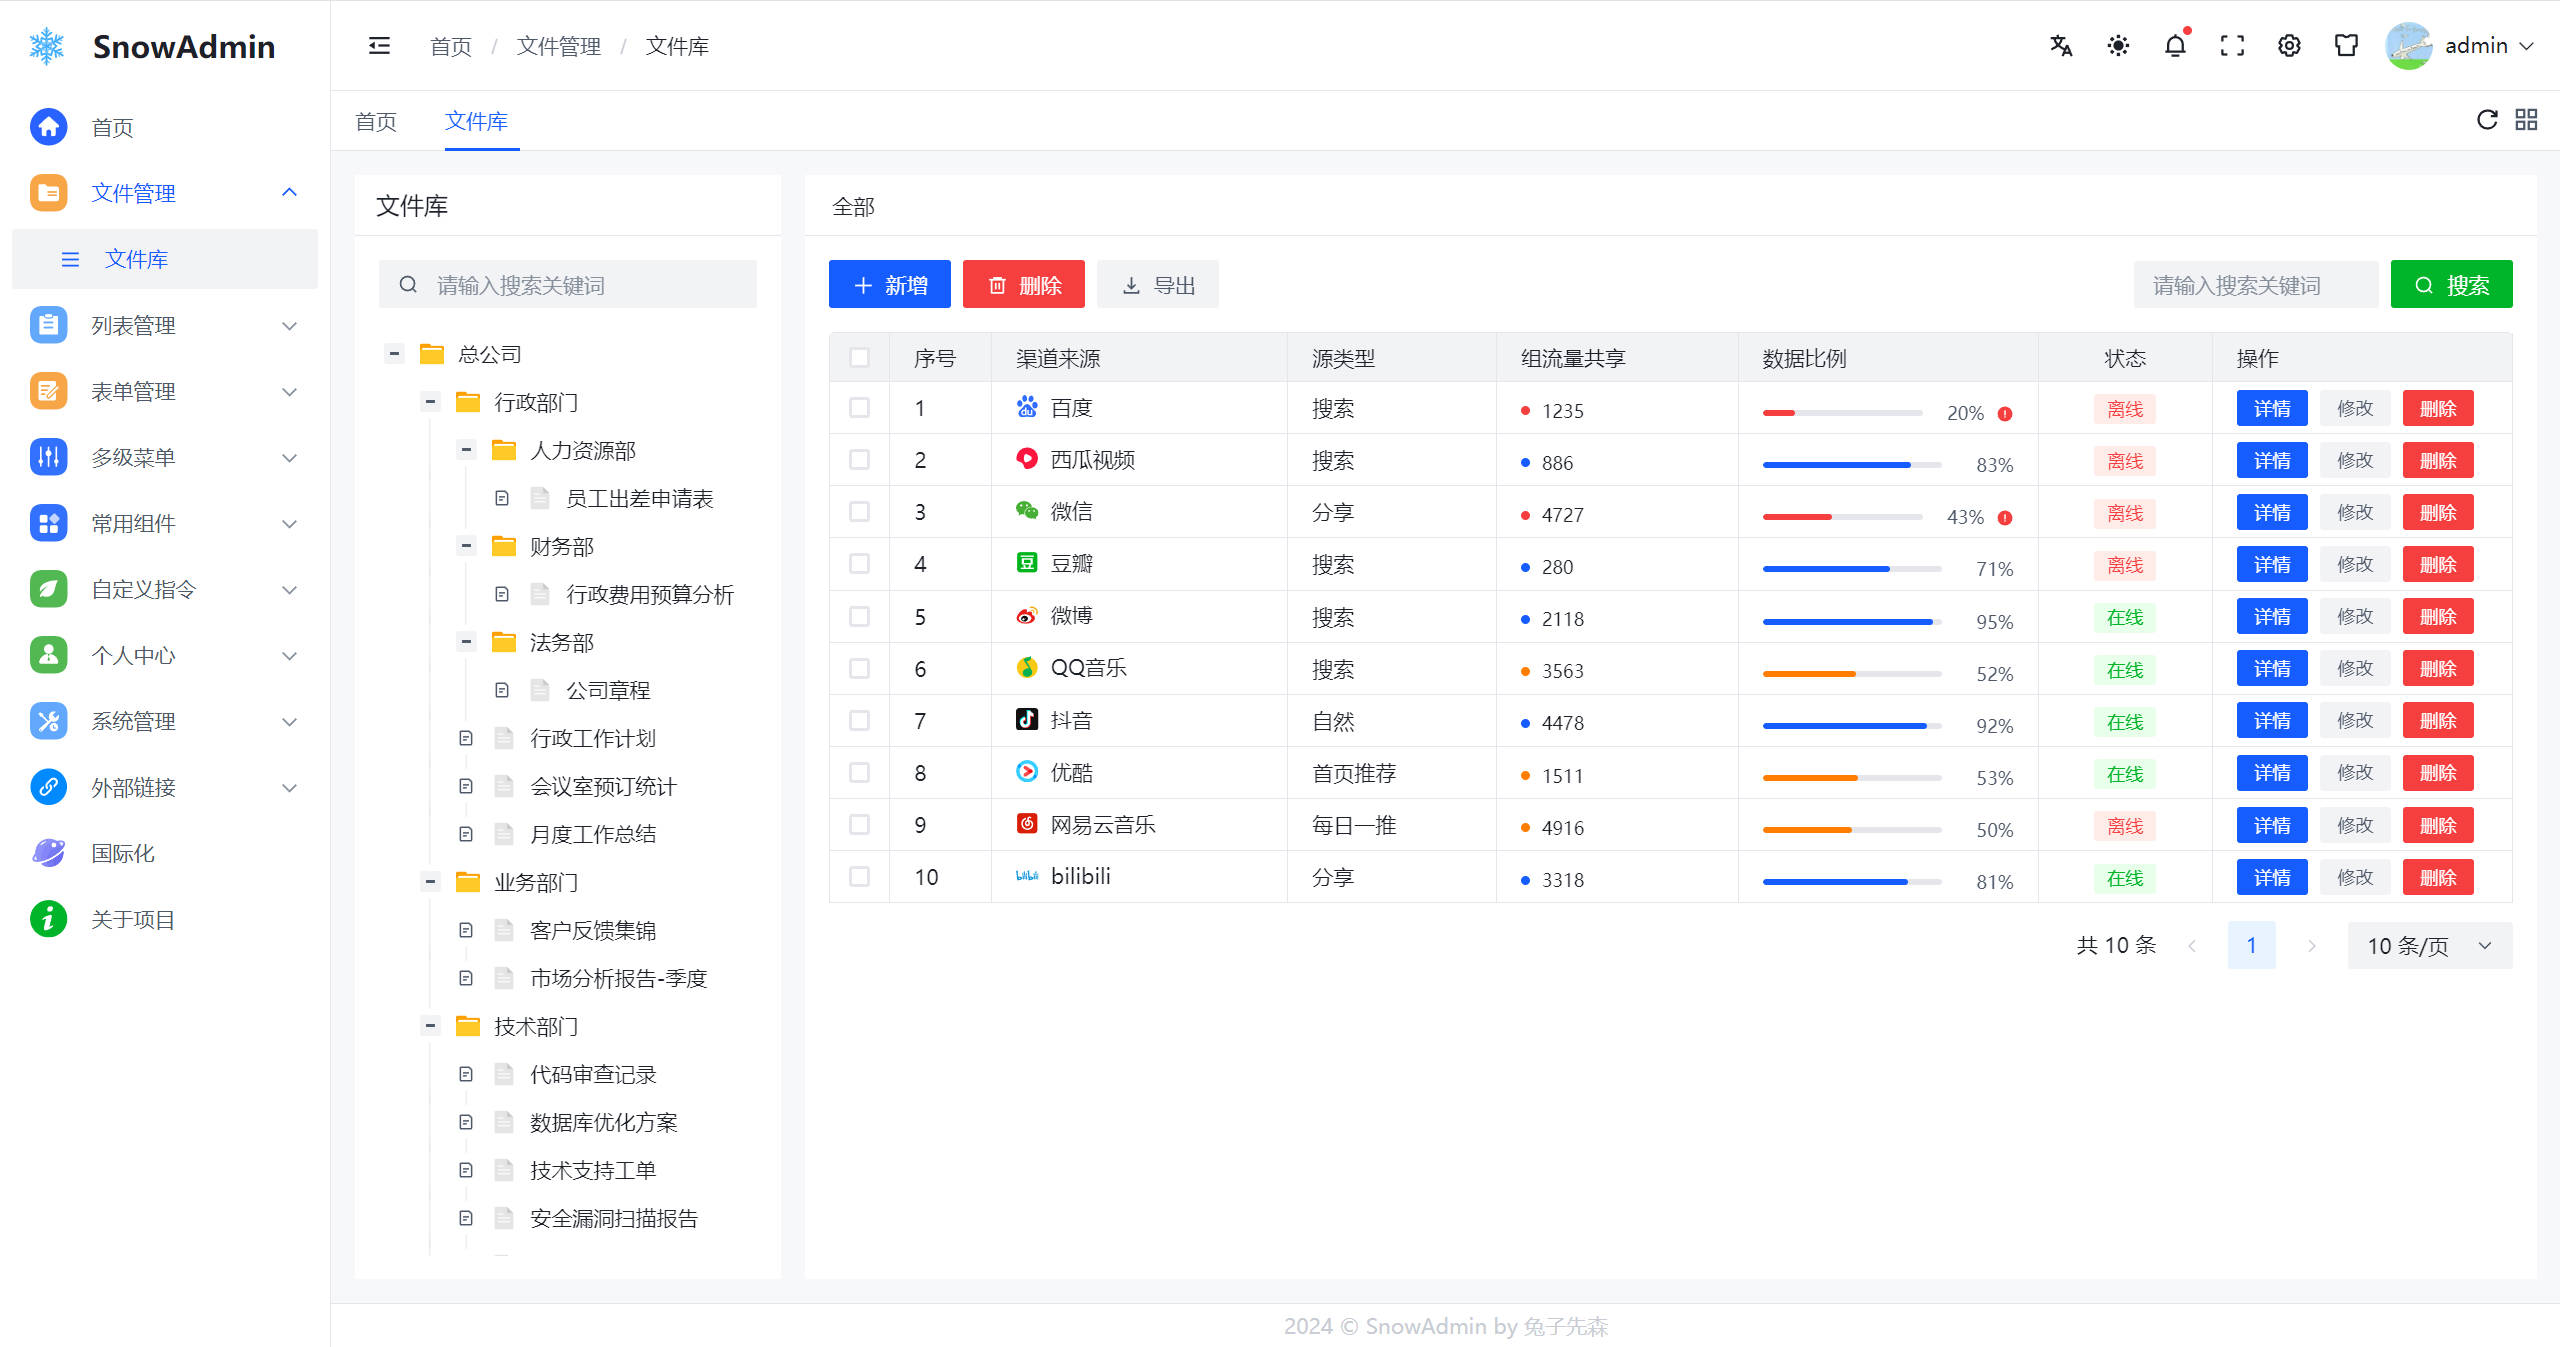The image size is (2560, 1347).
Task: Click 修改 for the 微信 row
Action: coord(2355,512)
